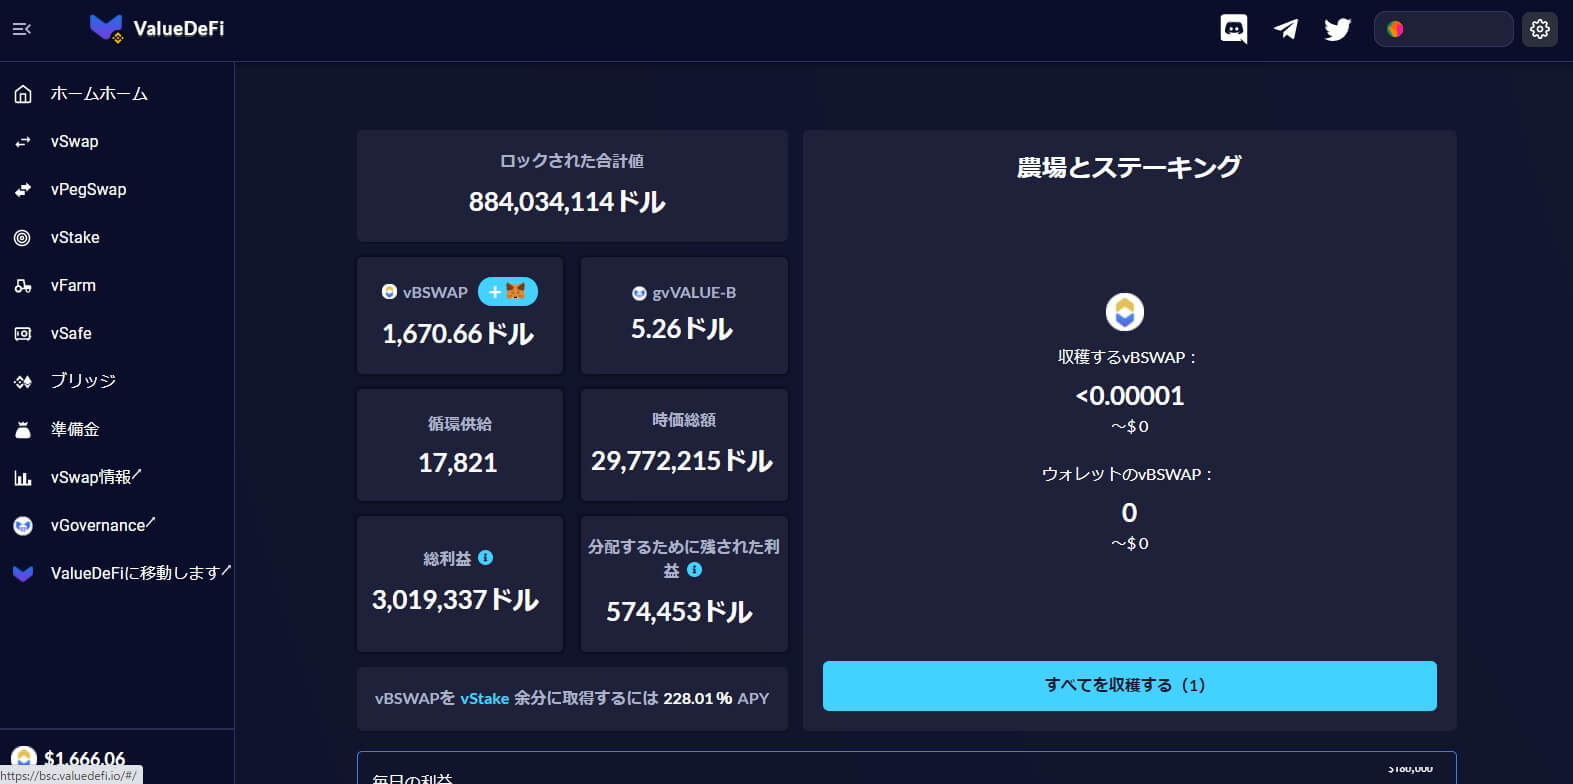Click the 農場とステーキング heading
This screenshot has width=1573, height=784.
coord(1129,167)
